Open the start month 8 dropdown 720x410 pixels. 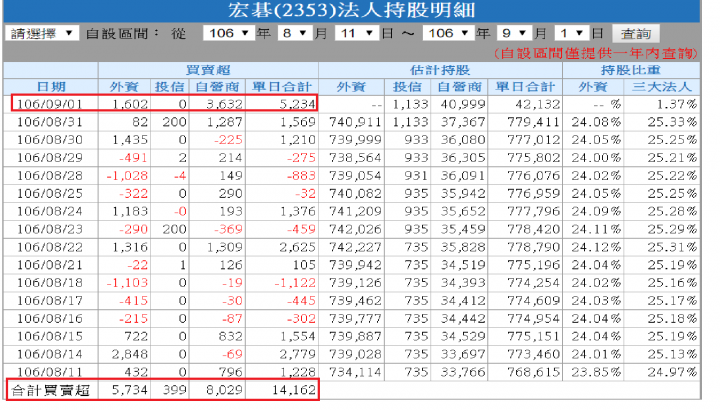295,33
